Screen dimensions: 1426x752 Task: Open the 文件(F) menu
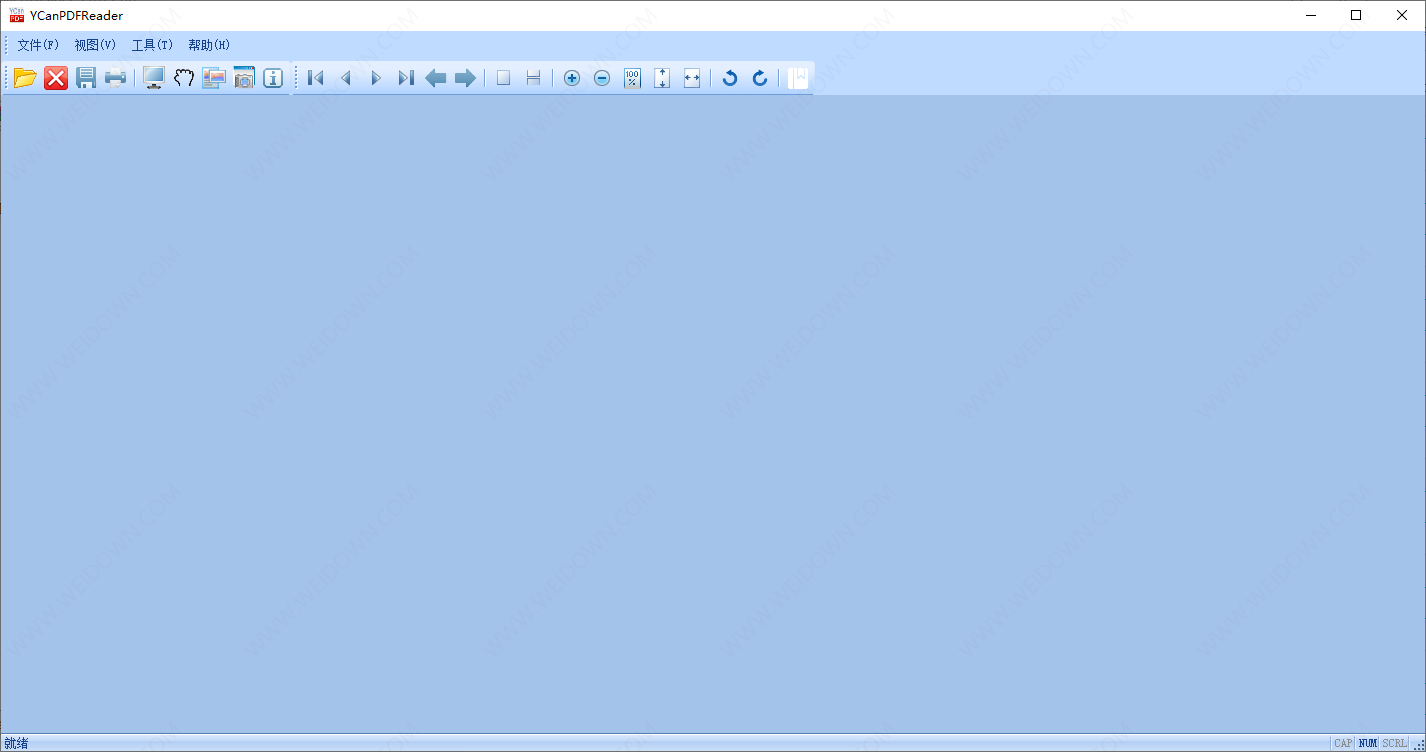click(x=38, y=45)
